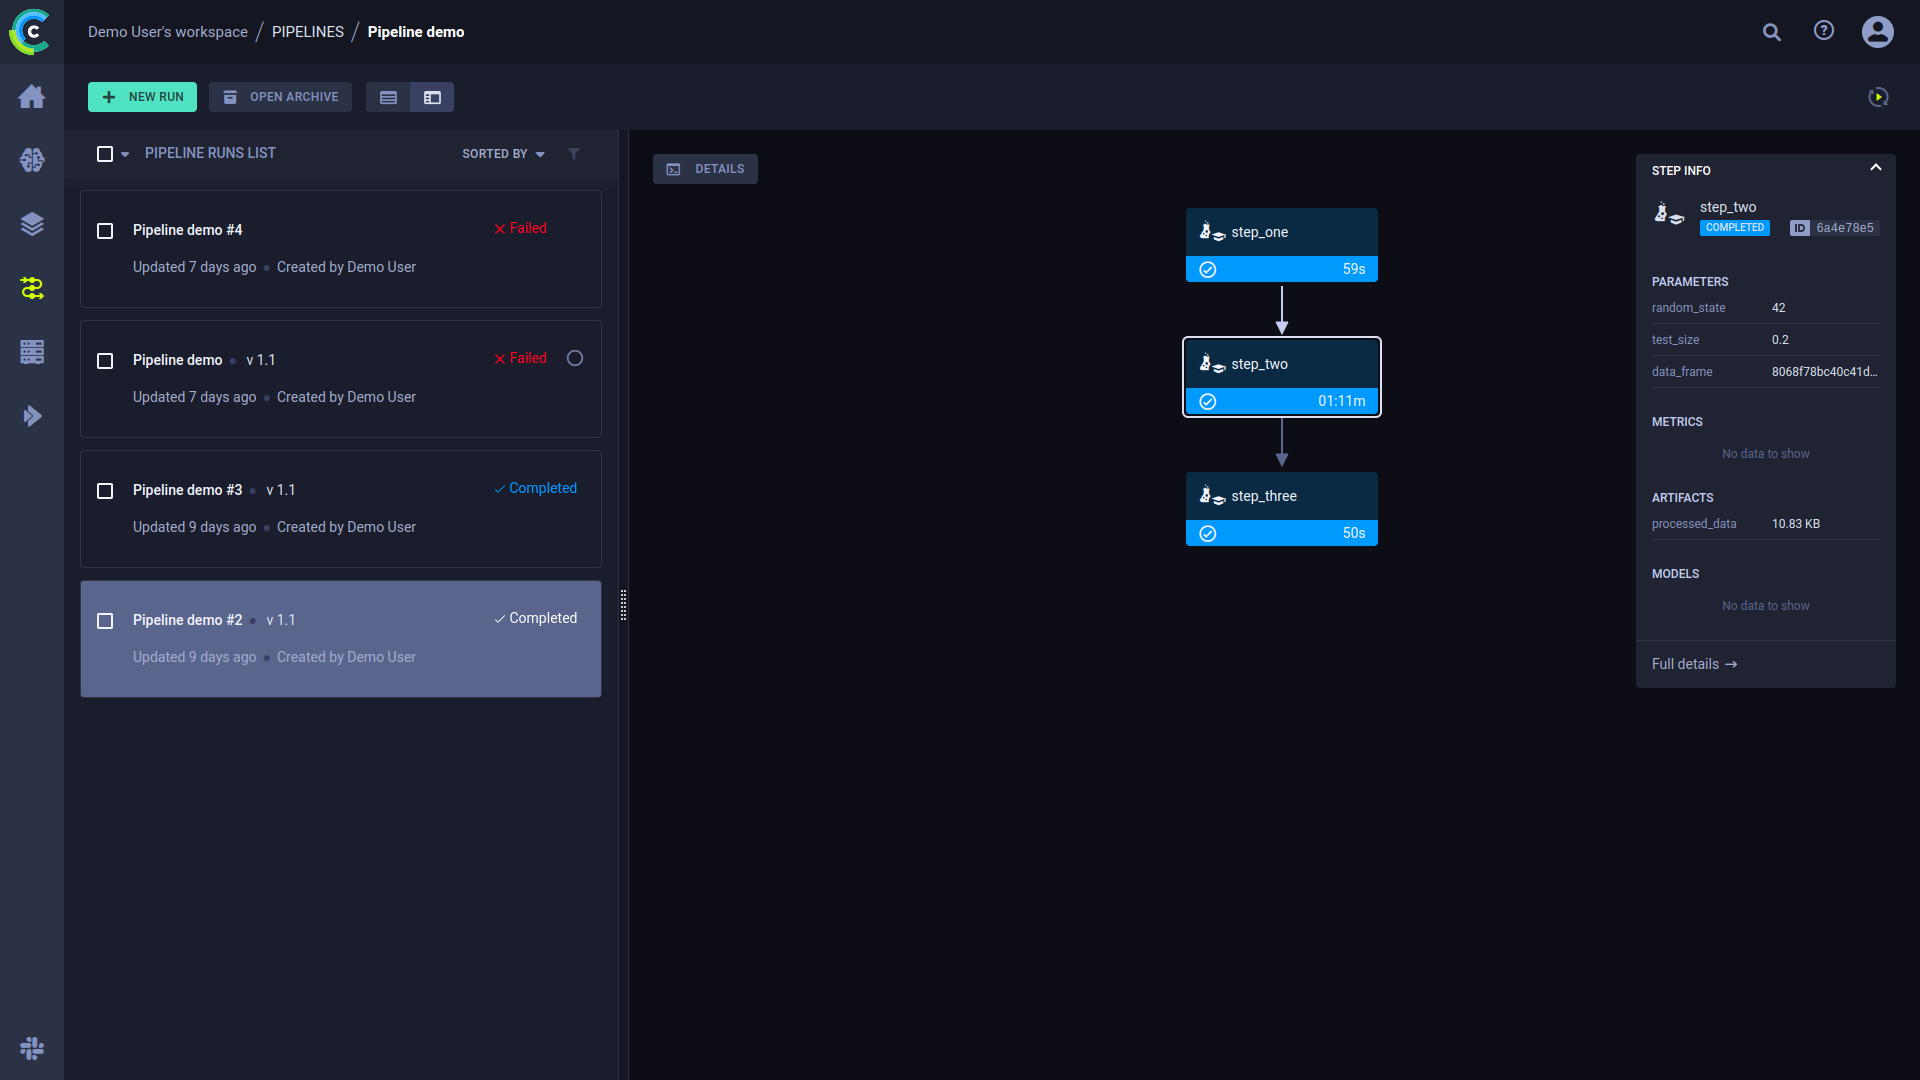Open the user profile avatar

tap(1877, 32)
